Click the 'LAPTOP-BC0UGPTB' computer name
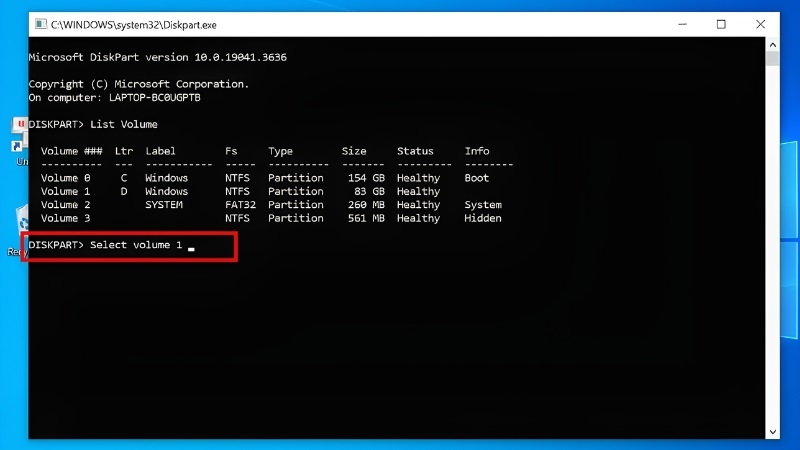This screenshot has height=450, width=800. point(155,97)
